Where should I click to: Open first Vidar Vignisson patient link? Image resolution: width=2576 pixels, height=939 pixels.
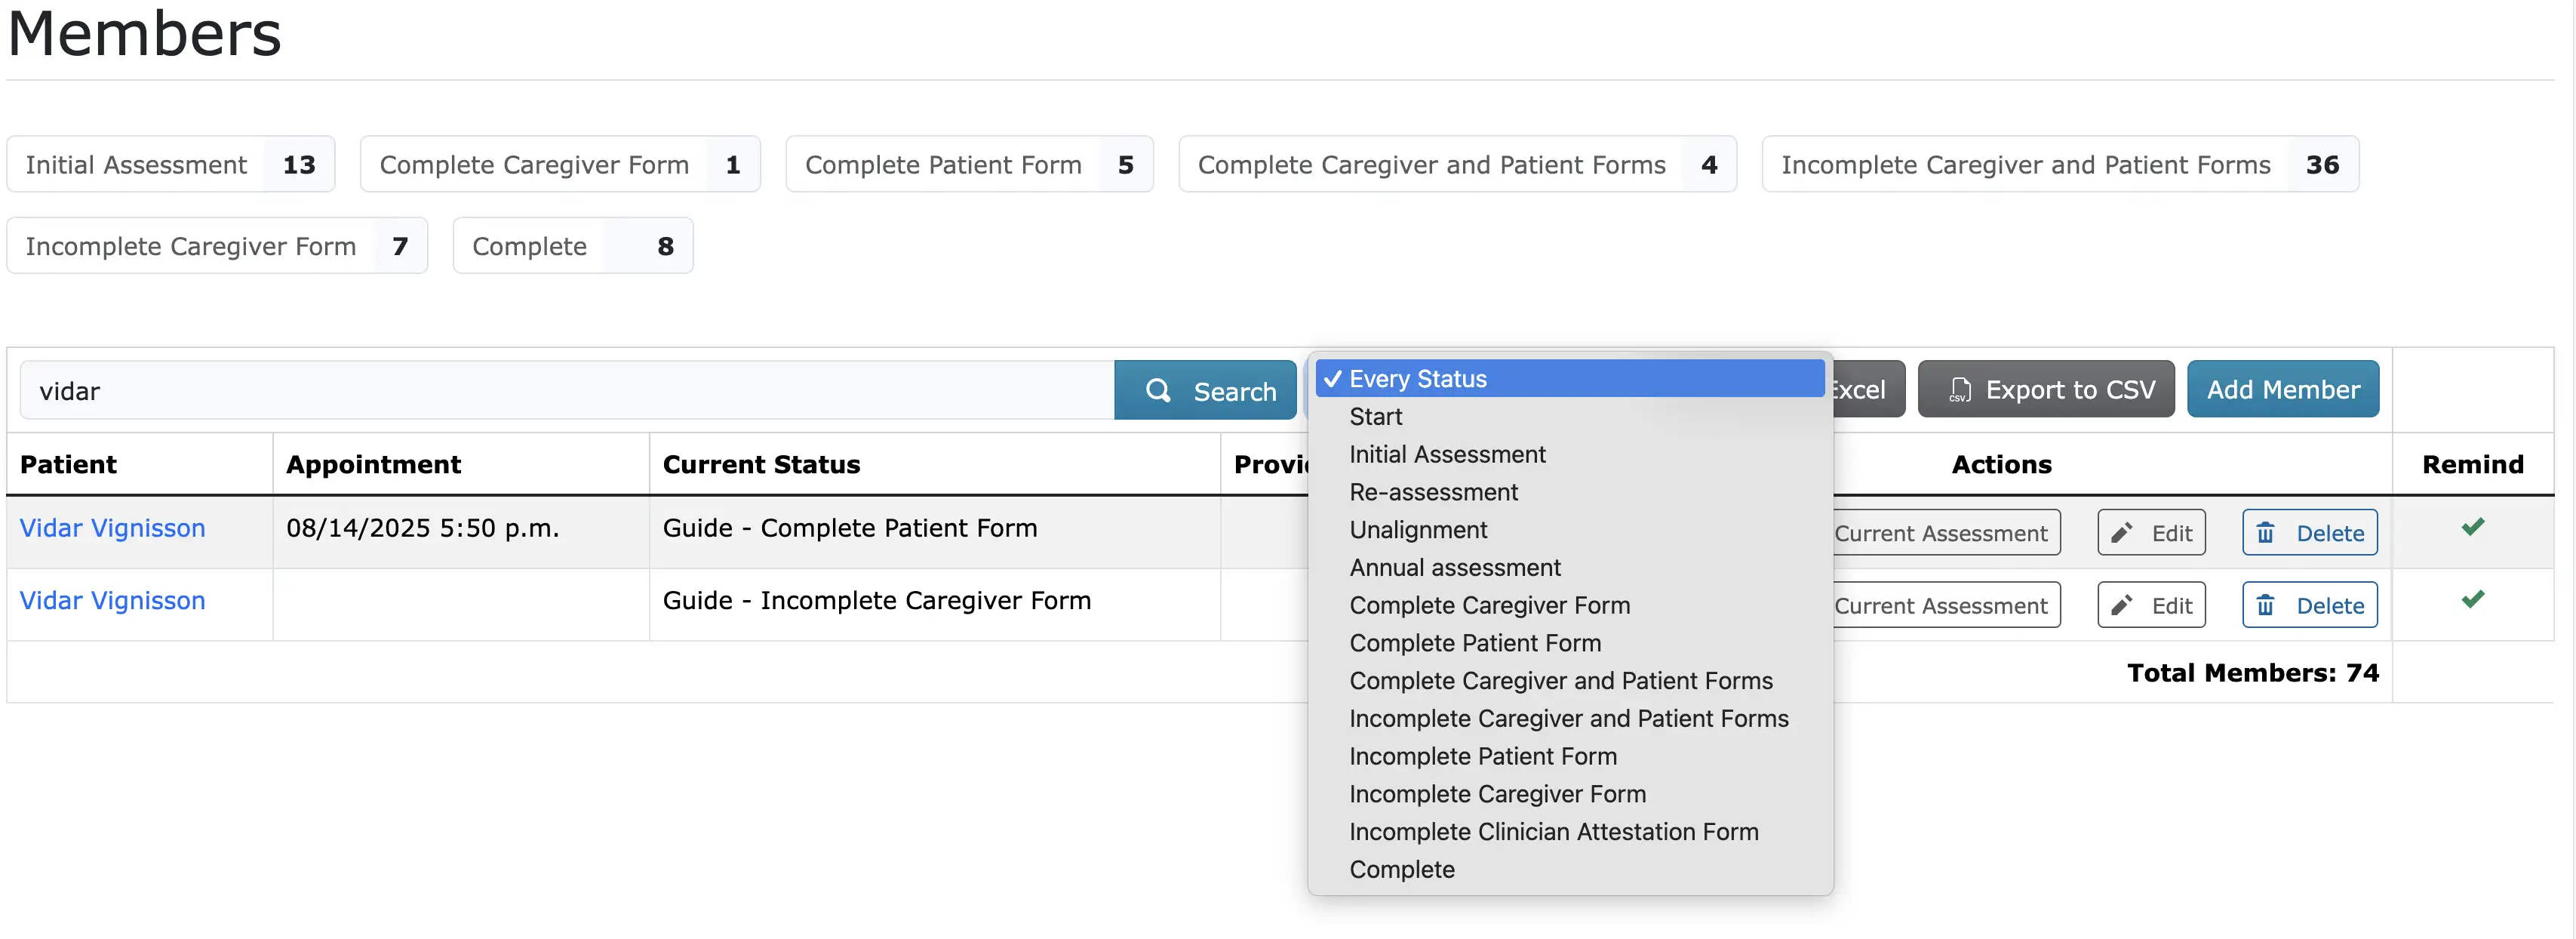113,528
